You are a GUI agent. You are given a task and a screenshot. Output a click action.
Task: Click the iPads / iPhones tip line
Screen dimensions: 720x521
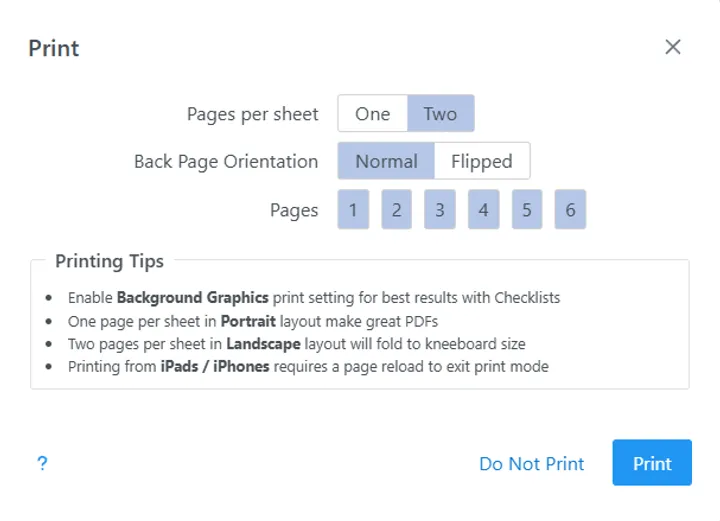point(308,366)
